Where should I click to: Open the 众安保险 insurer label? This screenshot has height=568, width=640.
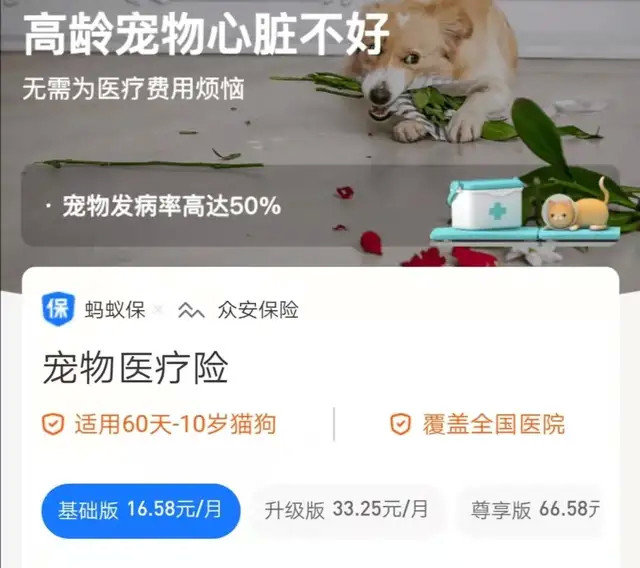258,310
